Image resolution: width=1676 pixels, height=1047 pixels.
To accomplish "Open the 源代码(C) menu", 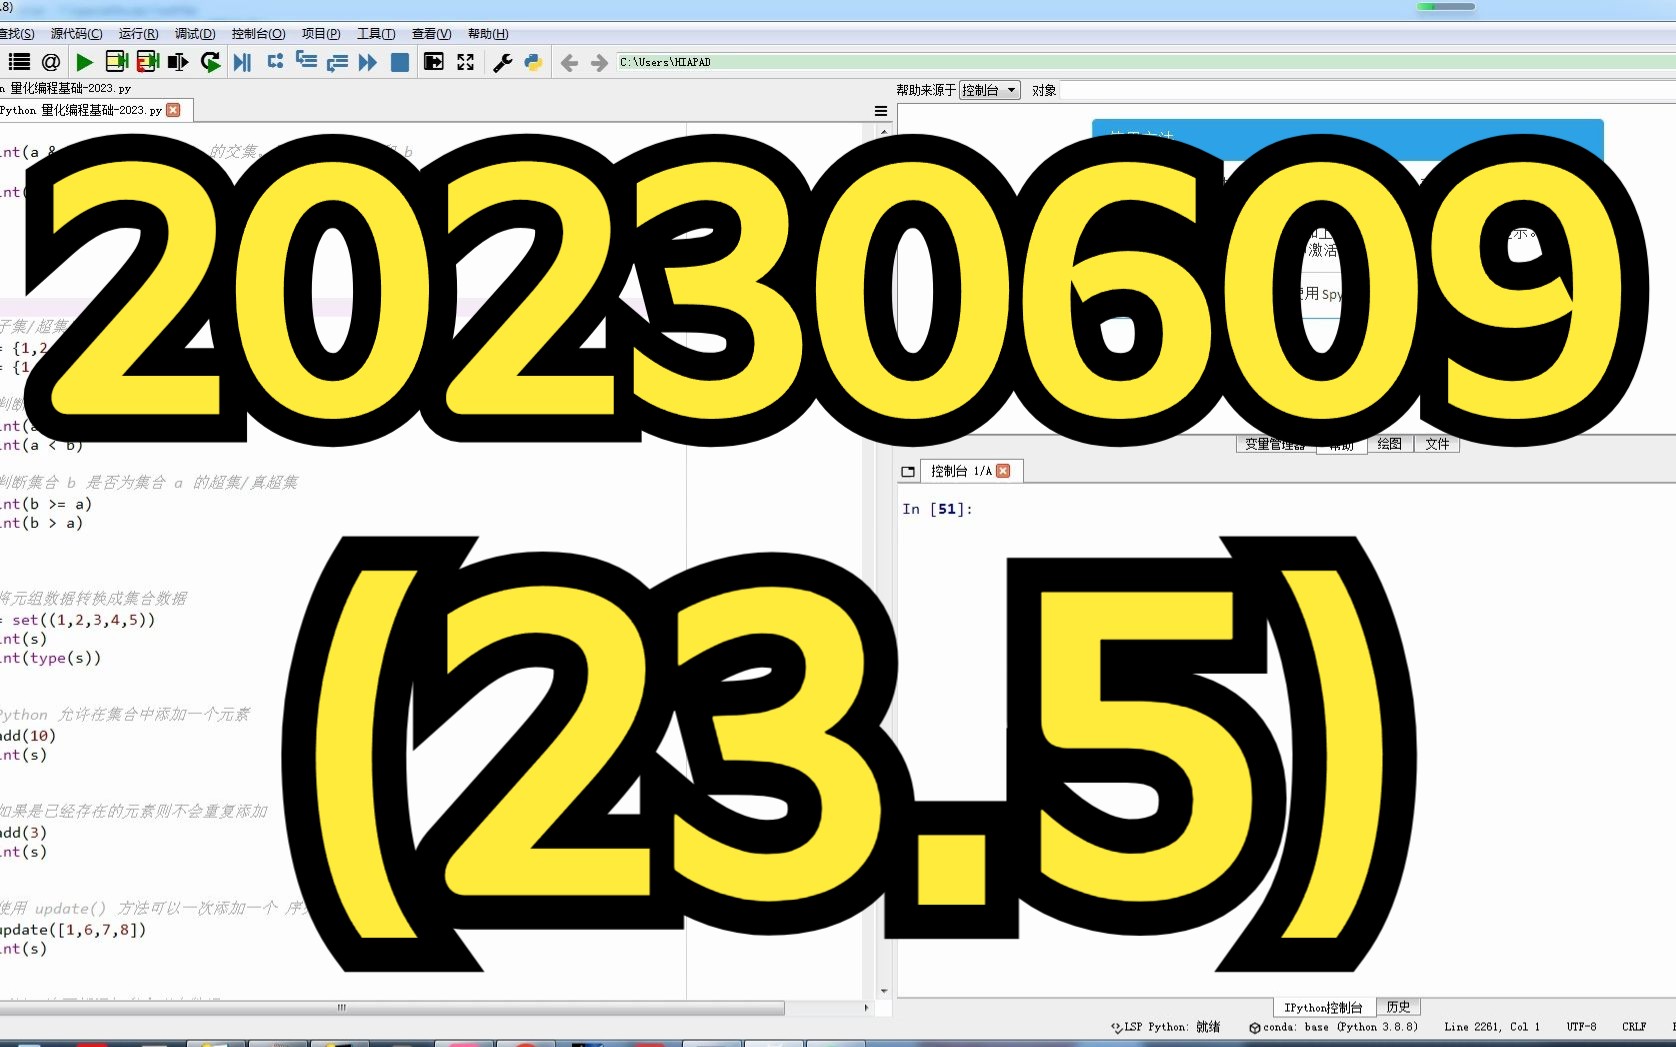I will [76, 34].
